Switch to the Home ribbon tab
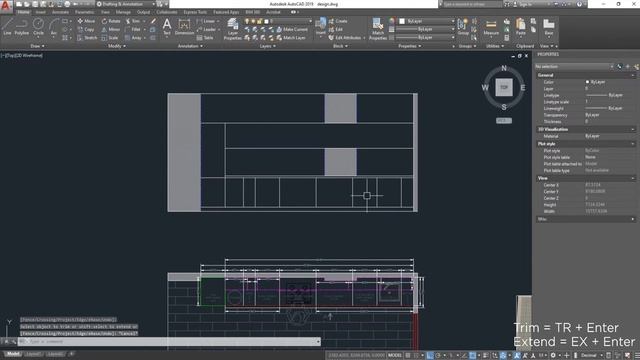The image size is (640, 360). pyautogui.click(x=23, y=12)
